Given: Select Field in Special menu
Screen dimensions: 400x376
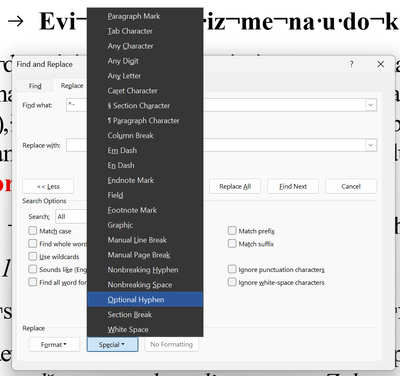Looking at the screenshot, I should tap(145, 195).
